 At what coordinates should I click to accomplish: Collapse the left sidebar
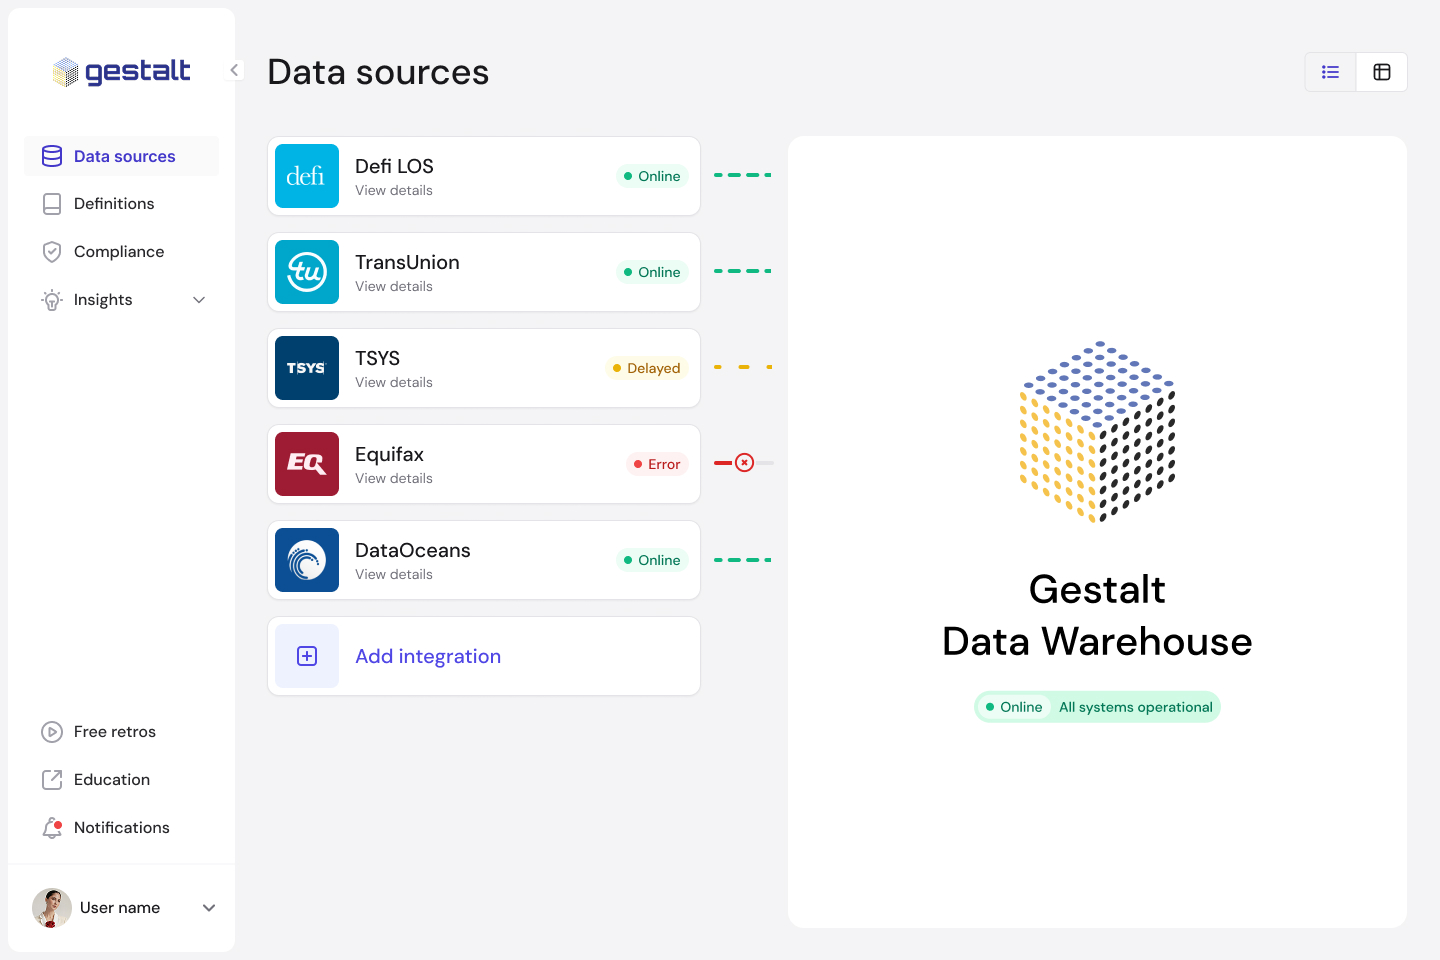(x=234, y=70)
